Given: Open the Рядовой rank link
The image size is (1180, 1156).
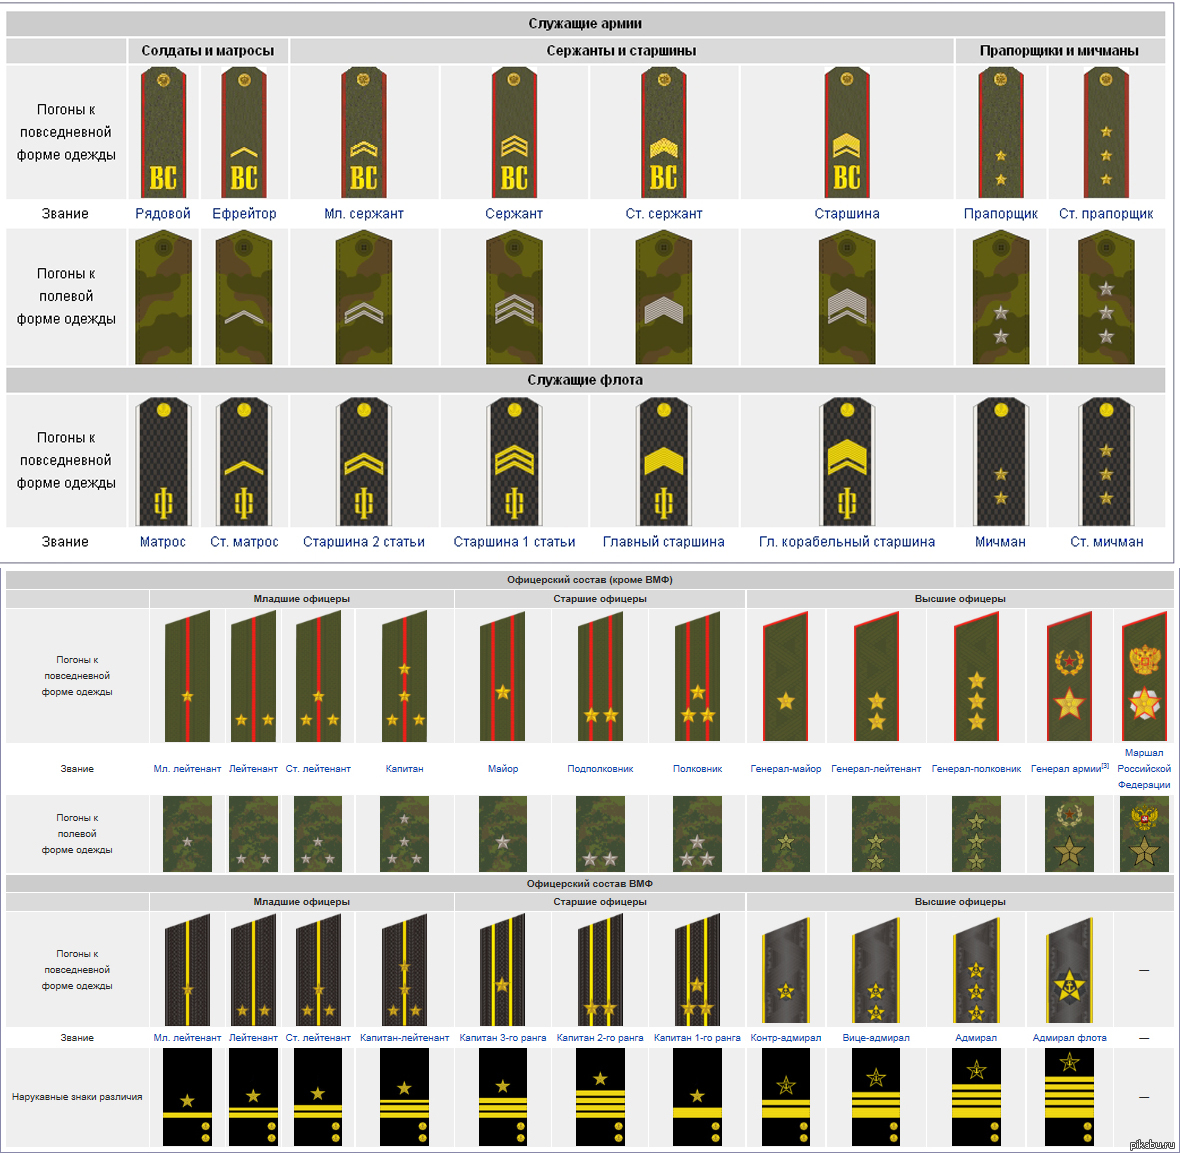Looking at the screenshot, I should click(163, 214).
